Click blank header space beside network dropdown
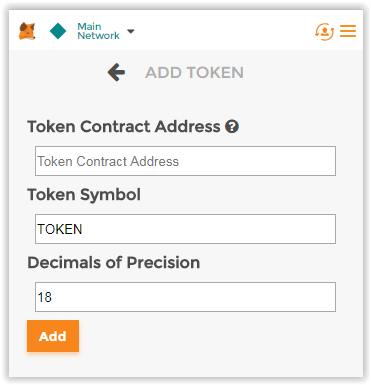Image resolution: width=371 pixels, height=385 pixels. (x=223, y=31)
